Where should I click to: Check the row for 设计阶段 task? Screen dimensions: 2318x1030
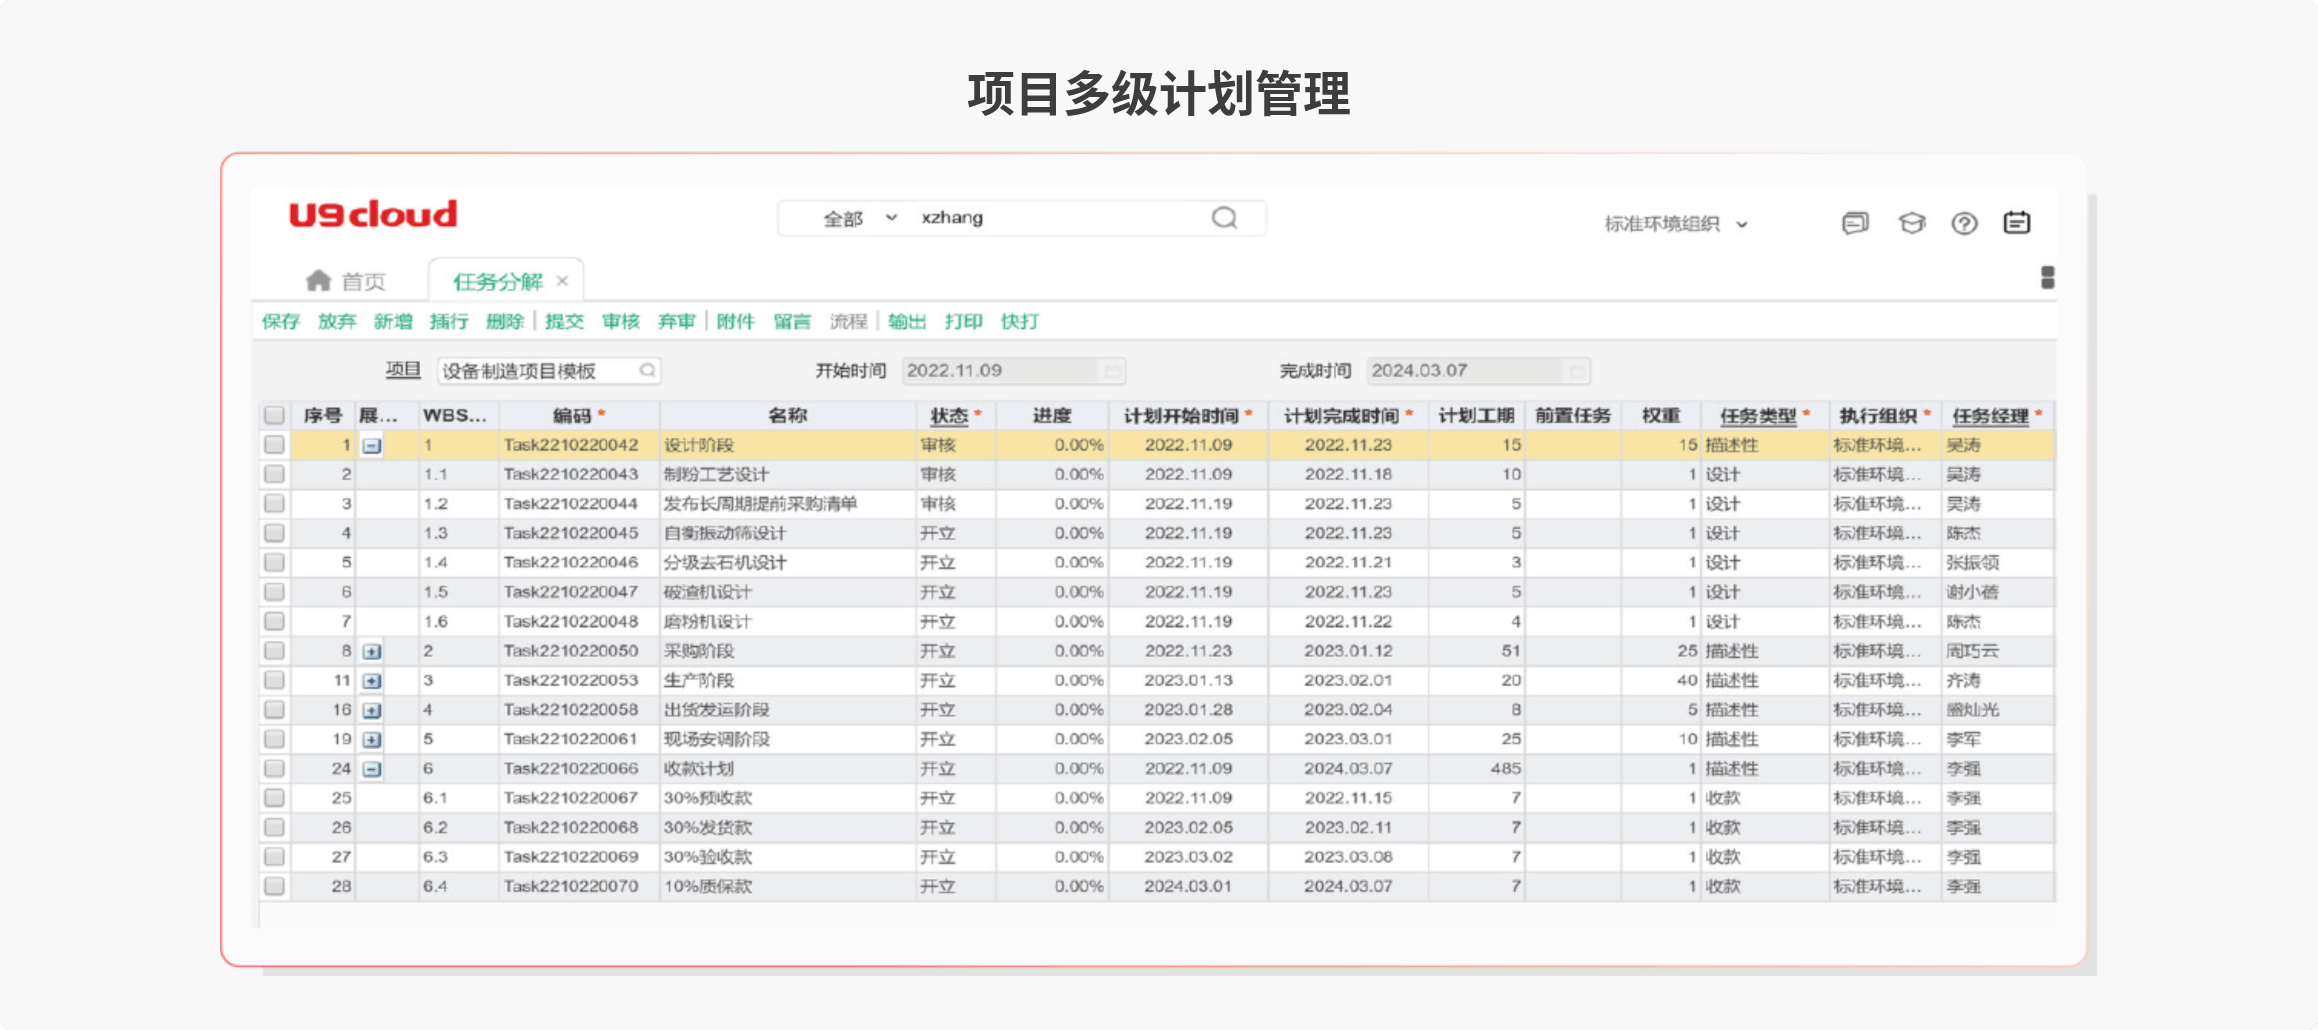pos(274,445)
